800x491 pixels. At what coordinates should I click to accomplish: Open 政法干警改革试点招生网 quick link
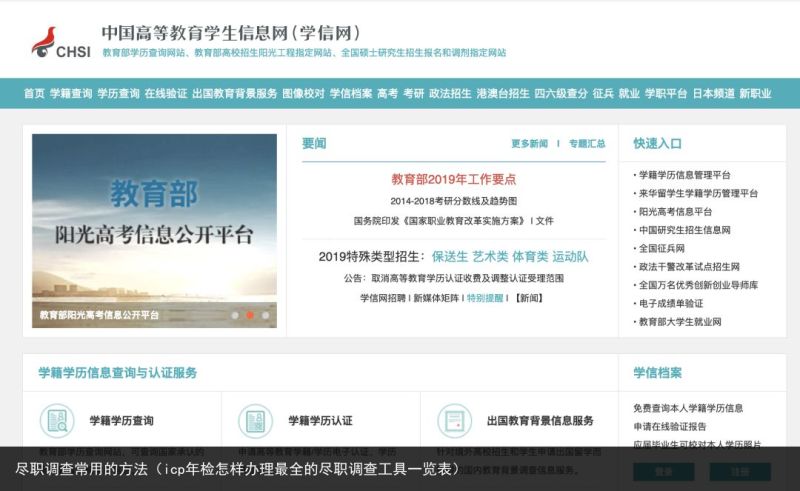[x=689, y=267]
